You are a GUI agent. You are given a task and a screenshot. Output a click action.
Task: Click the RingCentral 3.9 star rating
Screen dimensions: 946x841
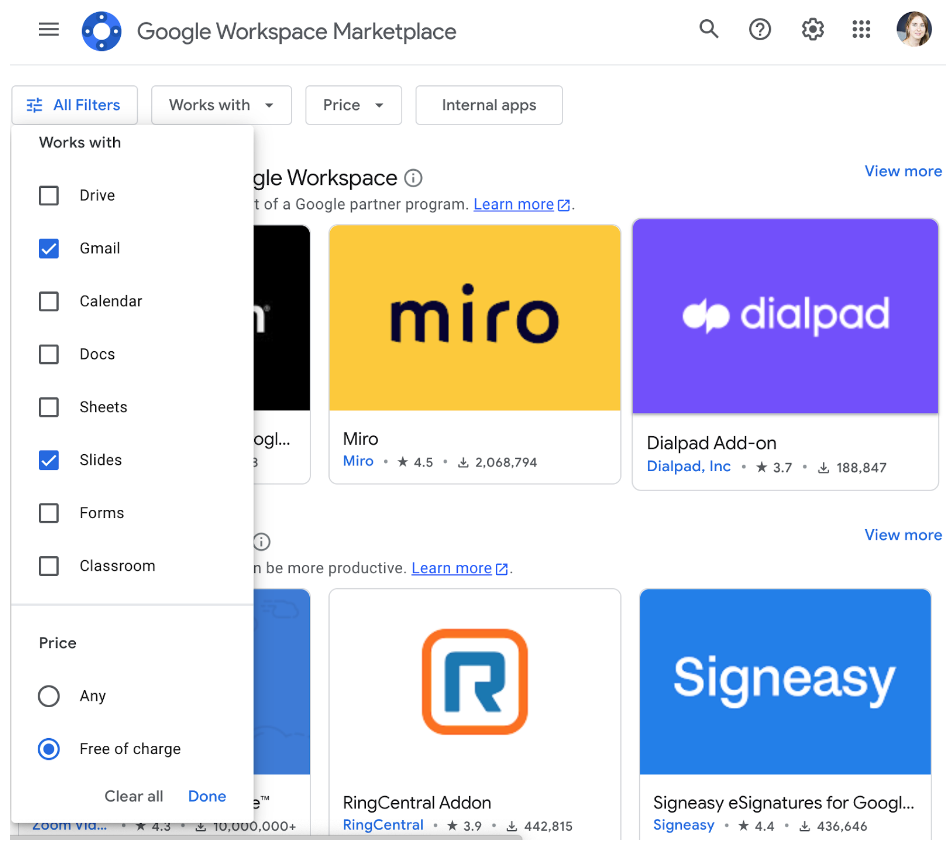click(x=463, y=826)
